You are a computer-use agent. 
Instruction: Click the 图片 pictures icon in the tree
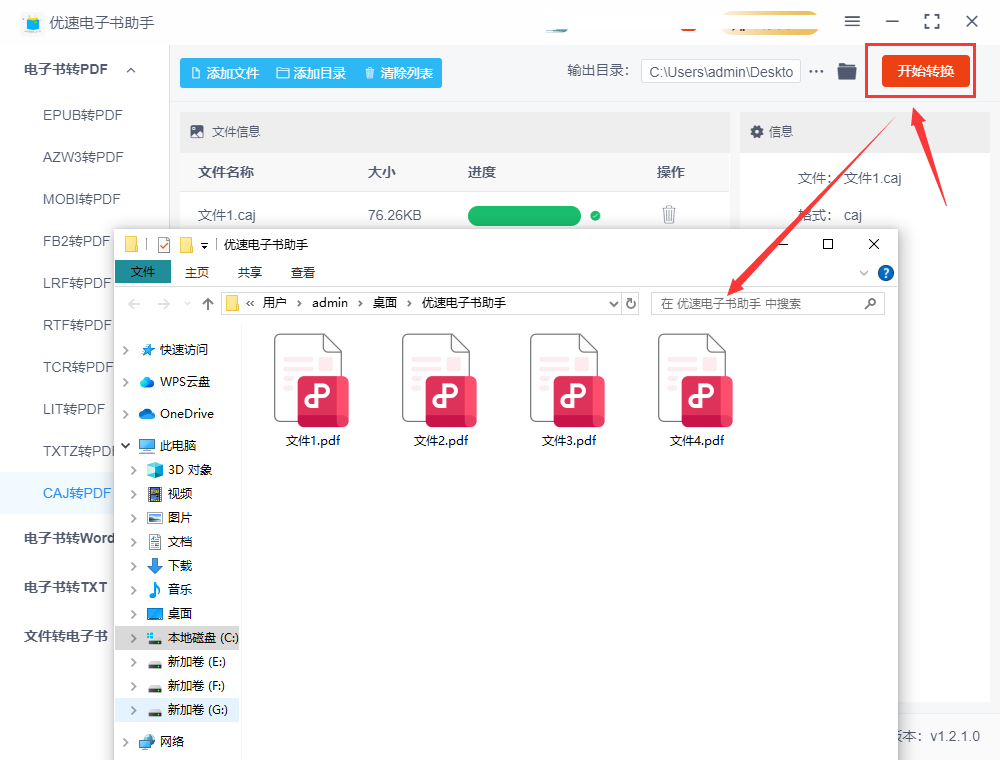[155, 518]
